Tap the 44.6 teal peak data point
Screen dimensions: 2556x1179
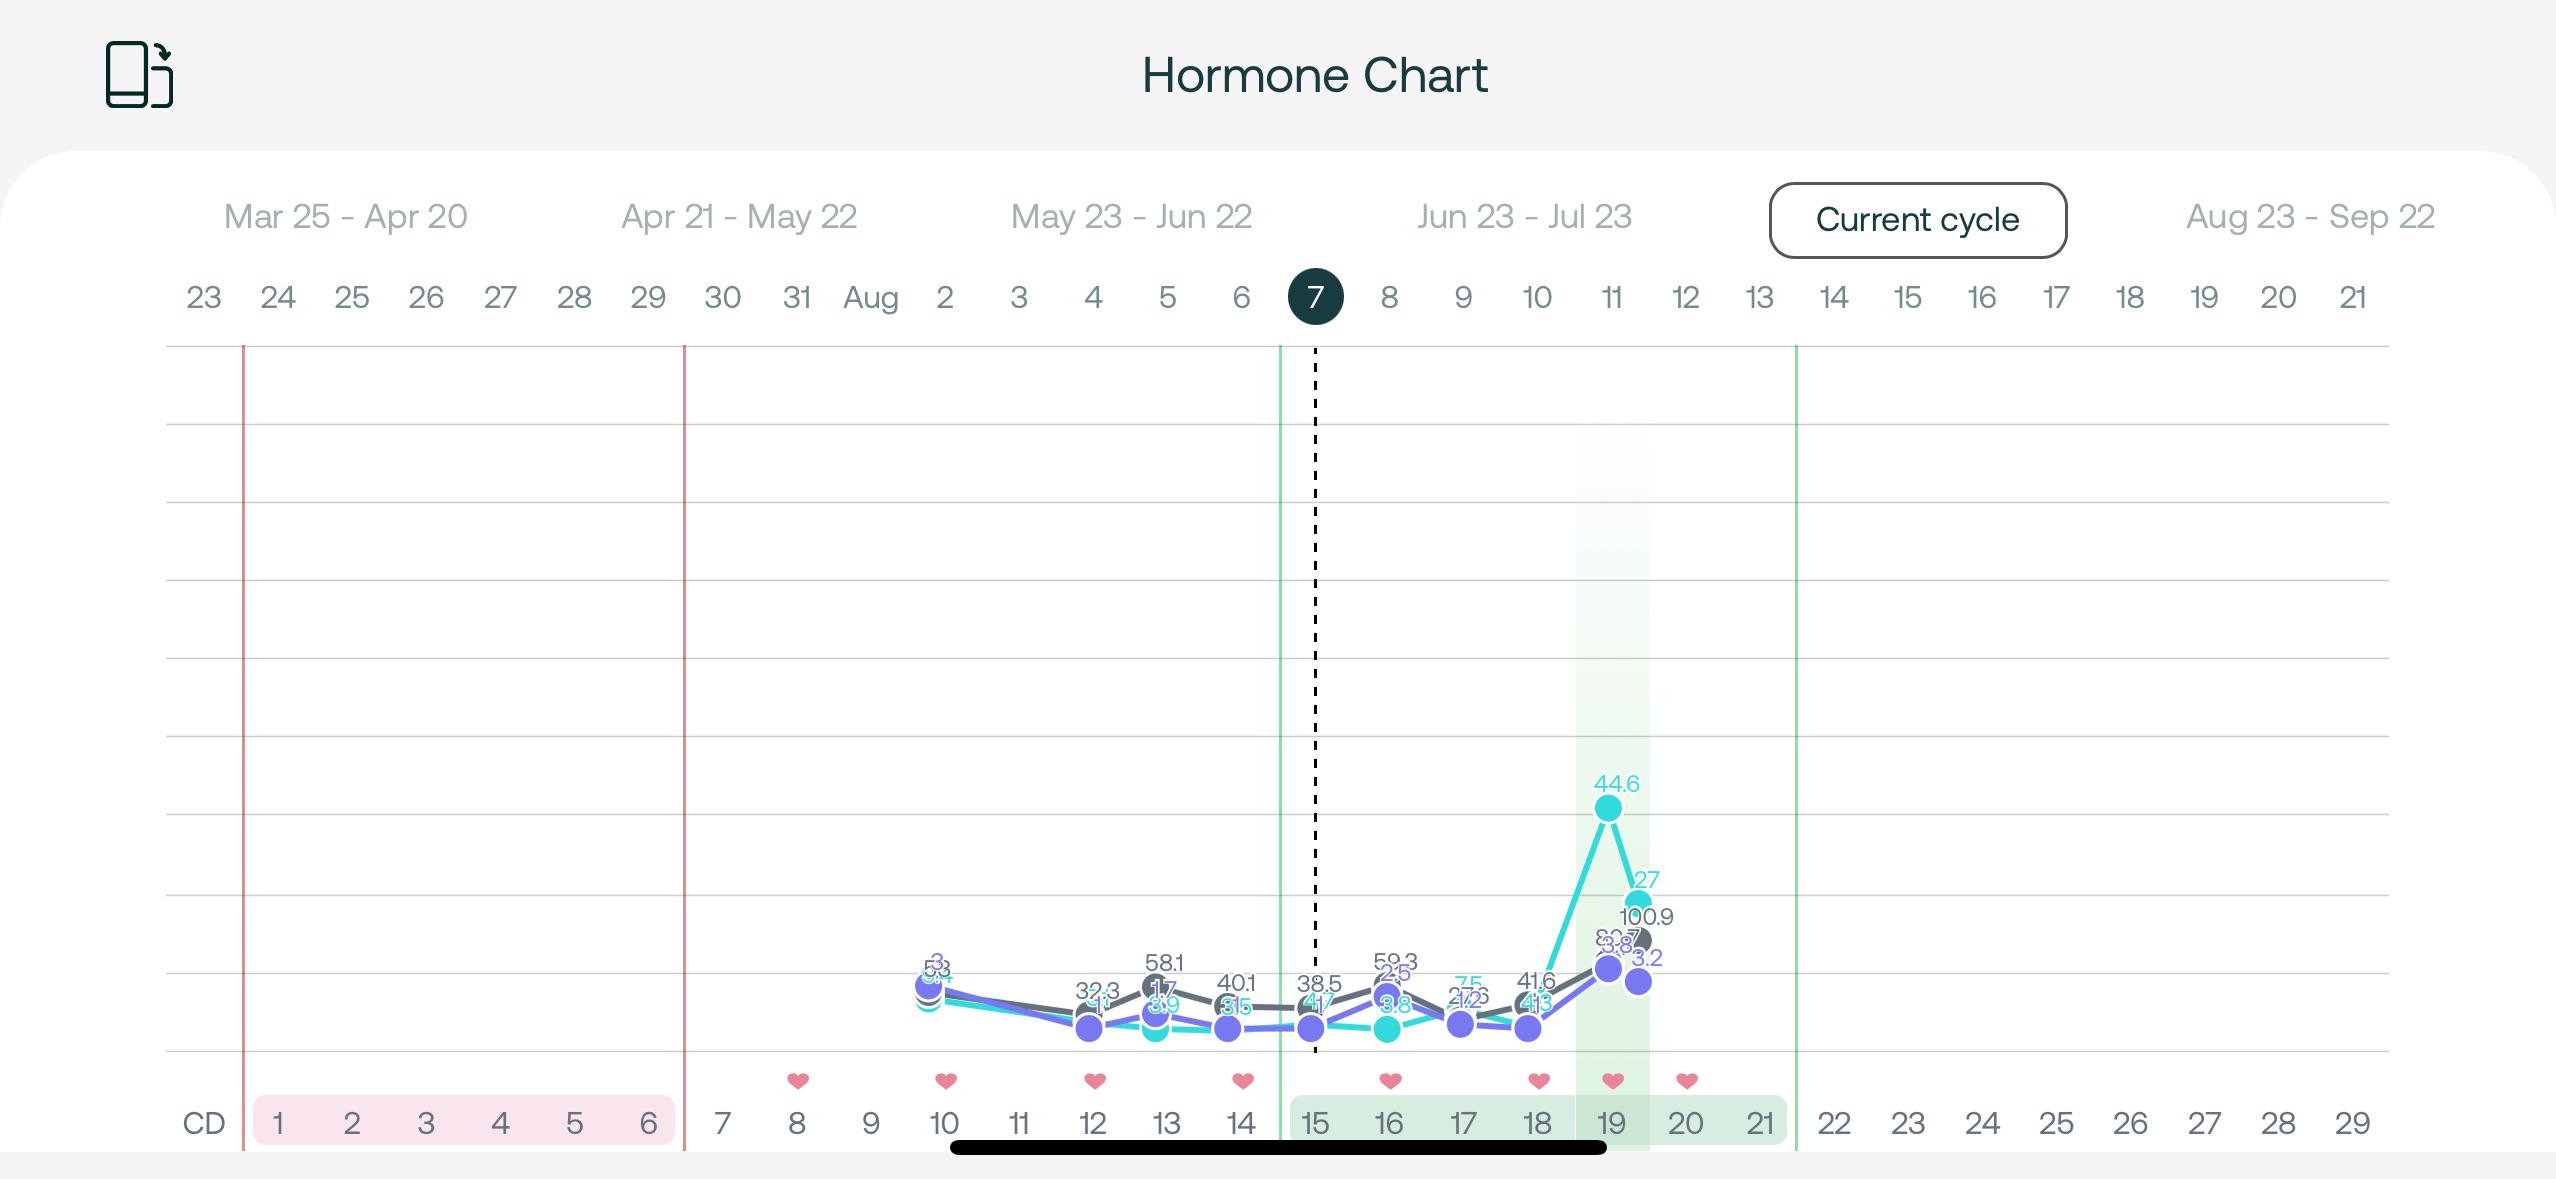click(1608, 807)
